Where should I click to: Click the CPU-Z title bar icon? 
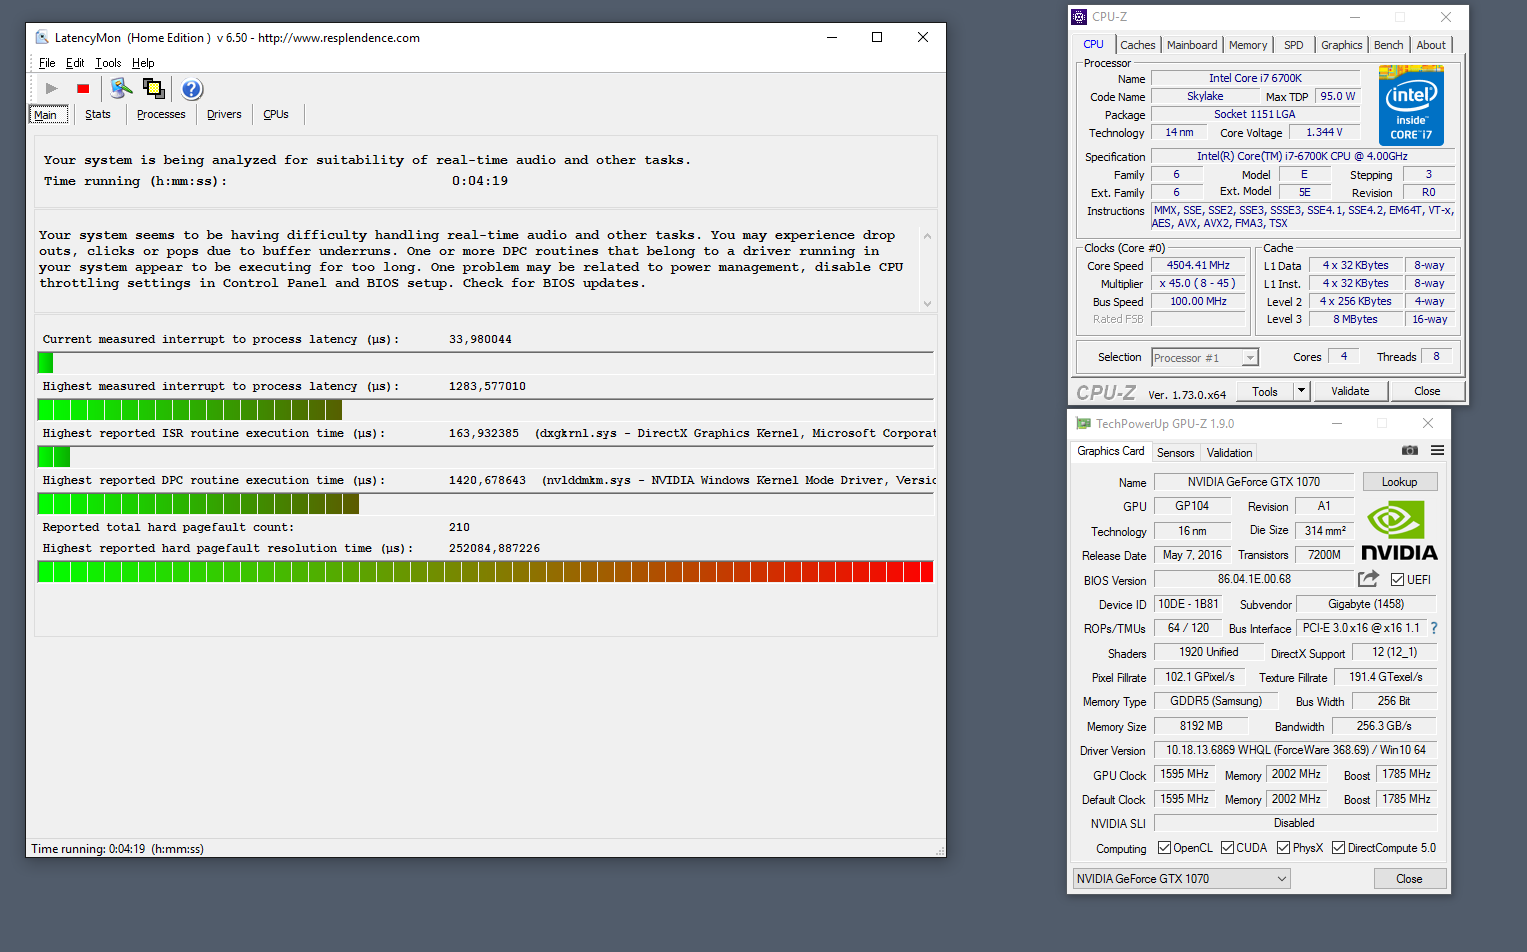click(1079, 17)
